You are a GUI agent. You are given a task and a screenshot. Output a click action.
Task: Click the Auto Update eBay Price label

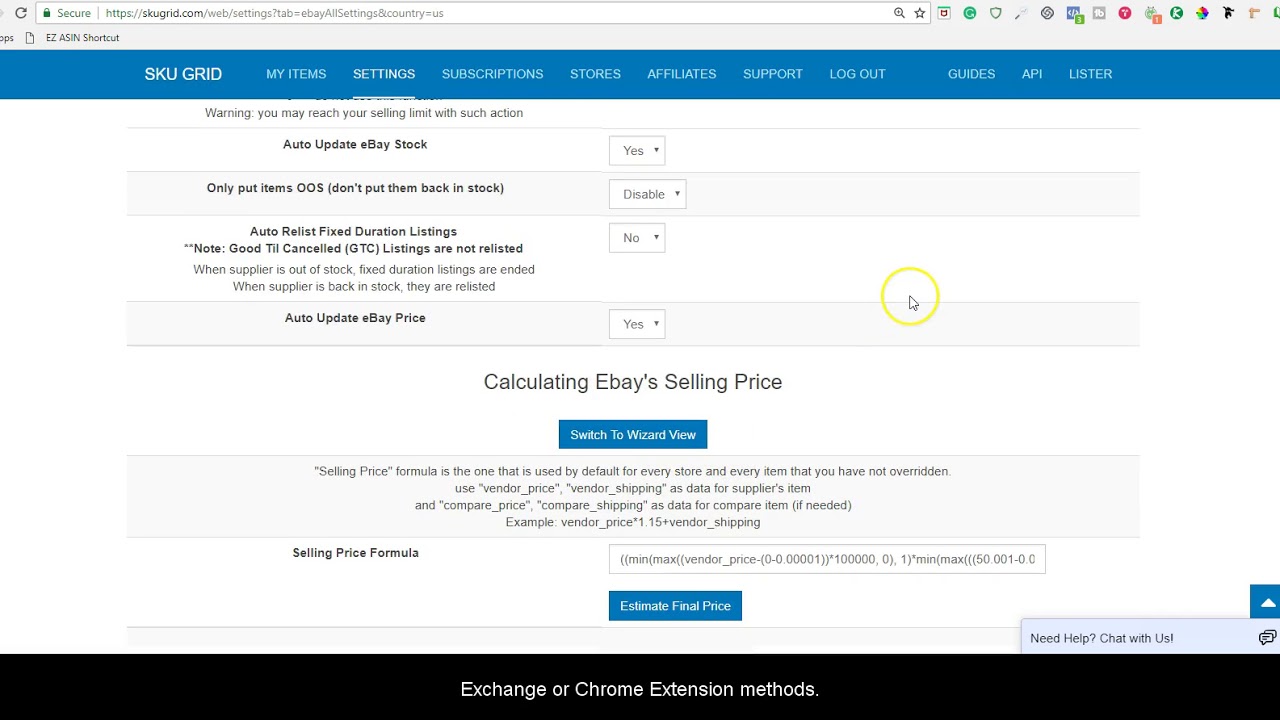pos(355,318)
